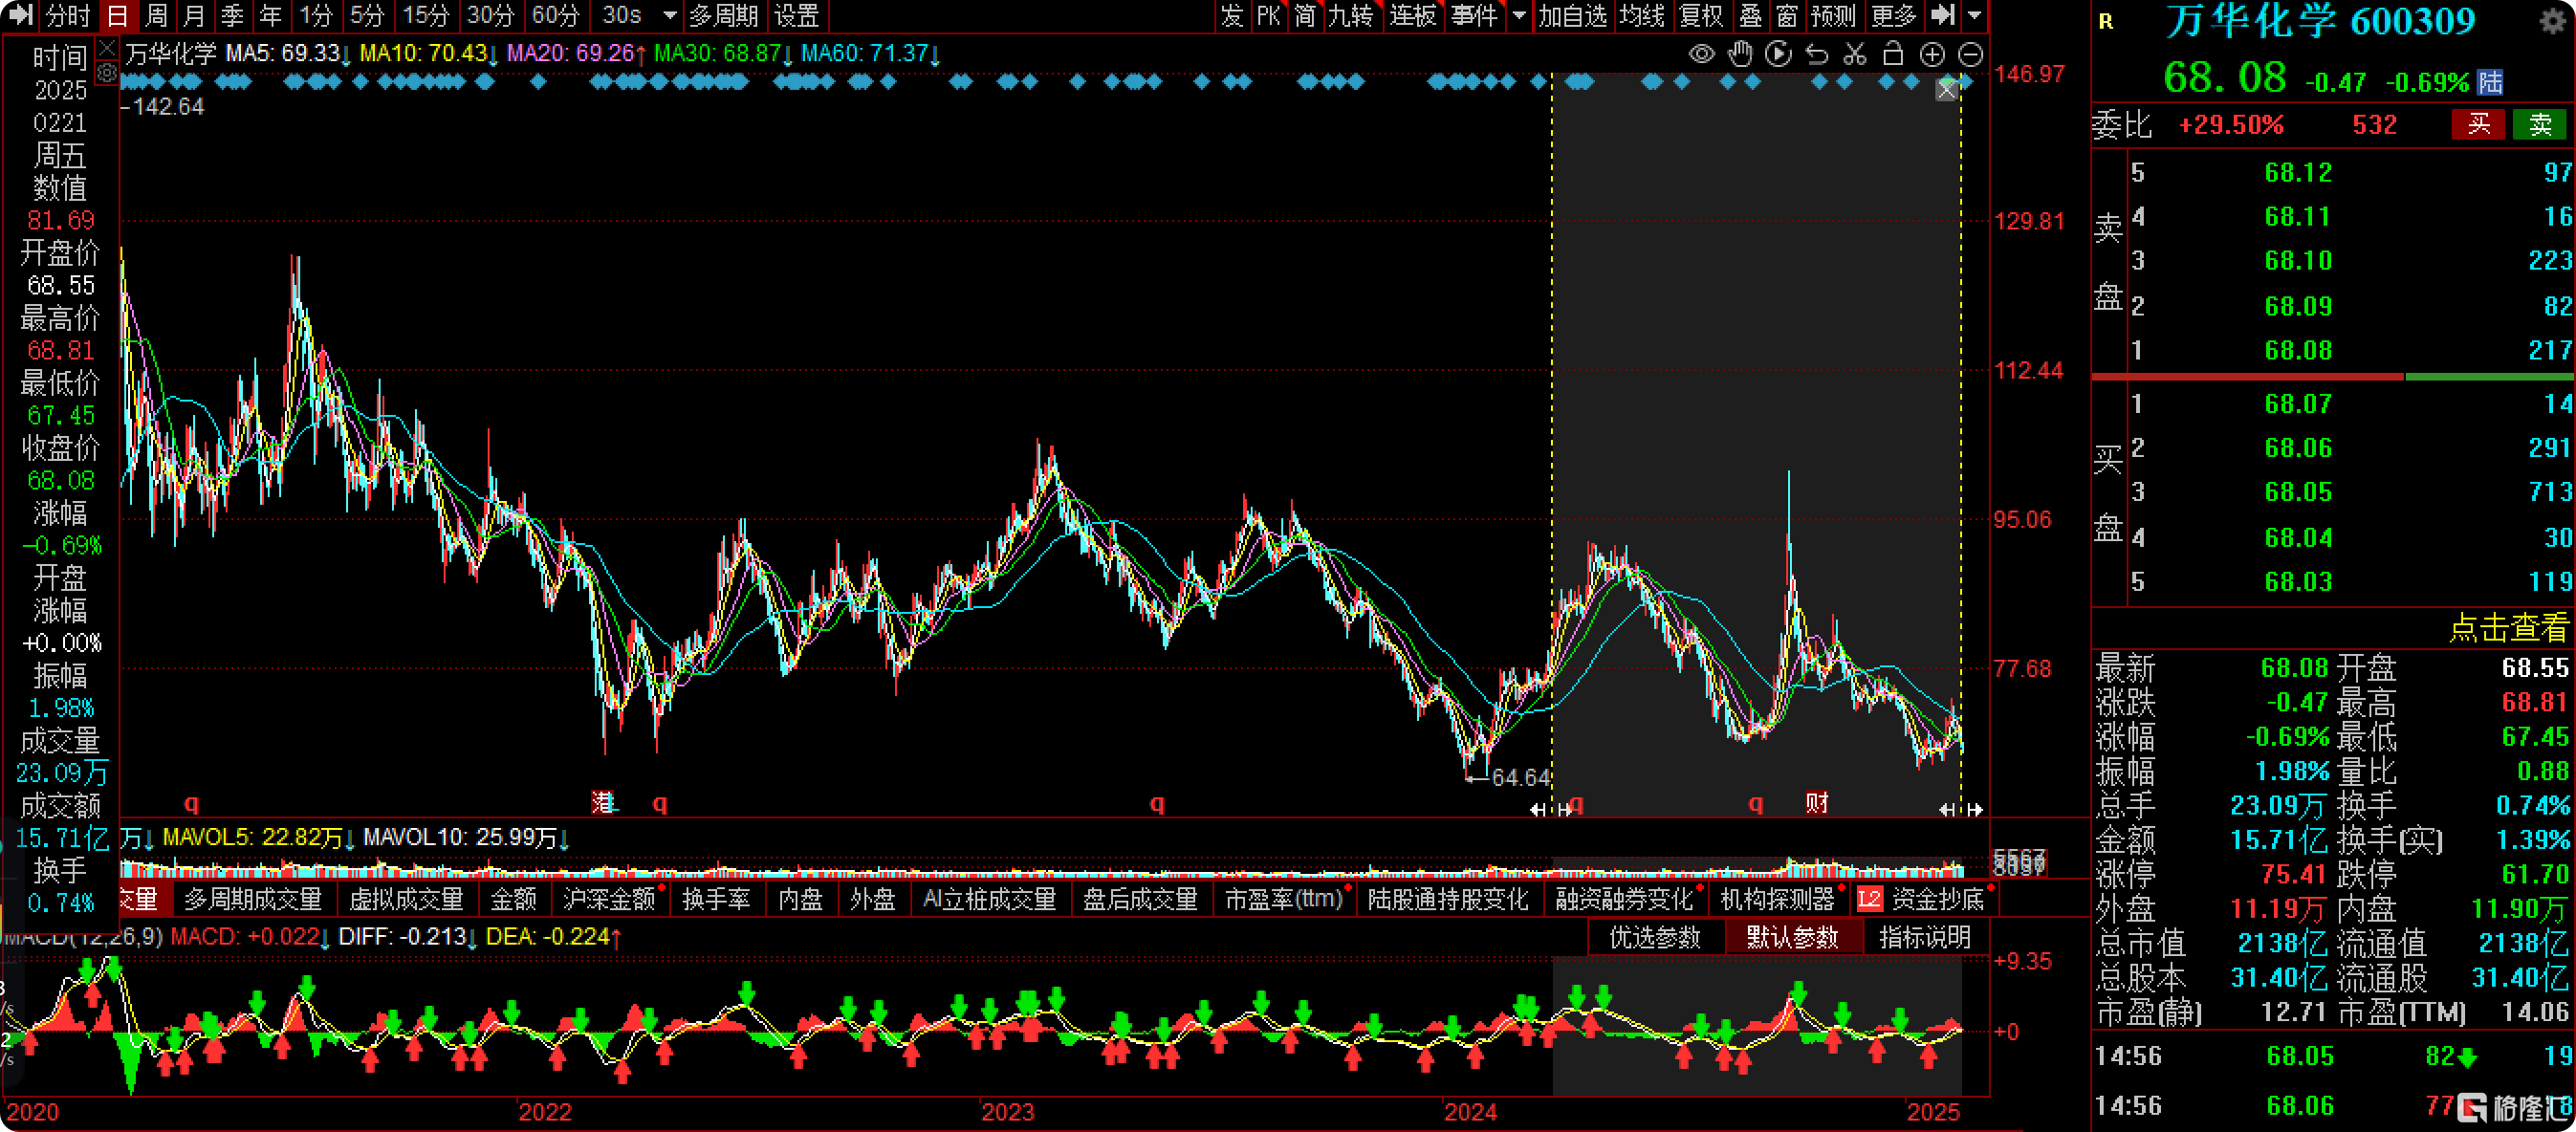Switch to 分时 intraday view
This screenshot has width=2576, height=1132.
point(68,15)
